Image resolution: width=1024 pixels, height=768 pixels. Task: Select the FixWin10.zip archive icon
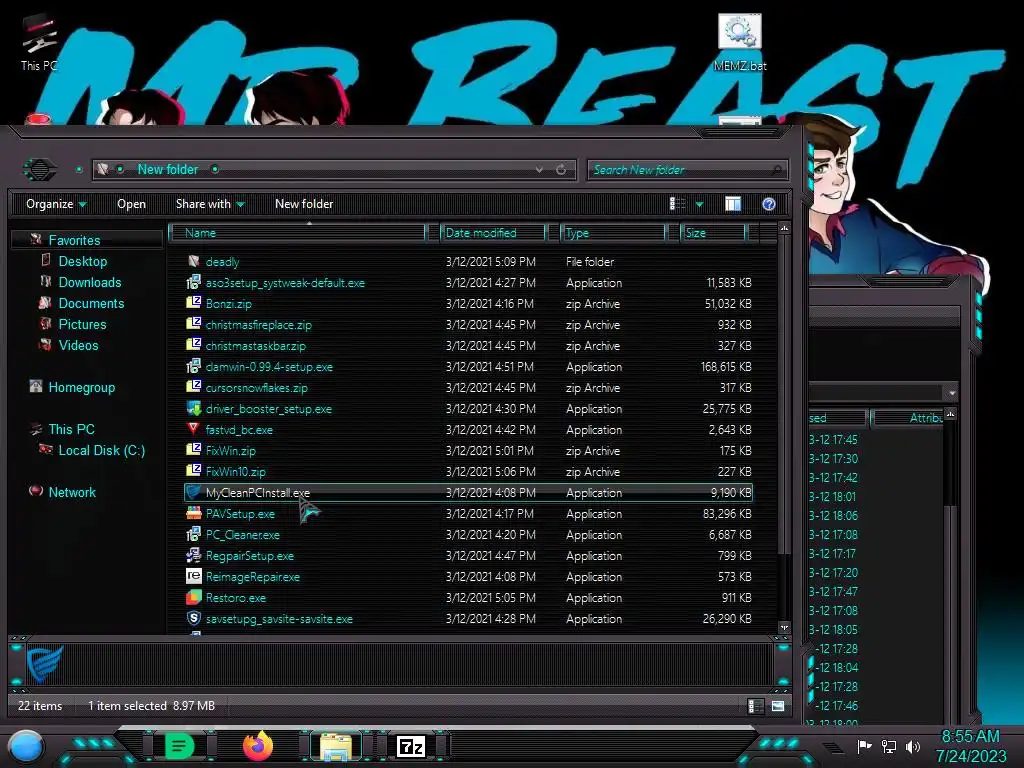(193, 471)
